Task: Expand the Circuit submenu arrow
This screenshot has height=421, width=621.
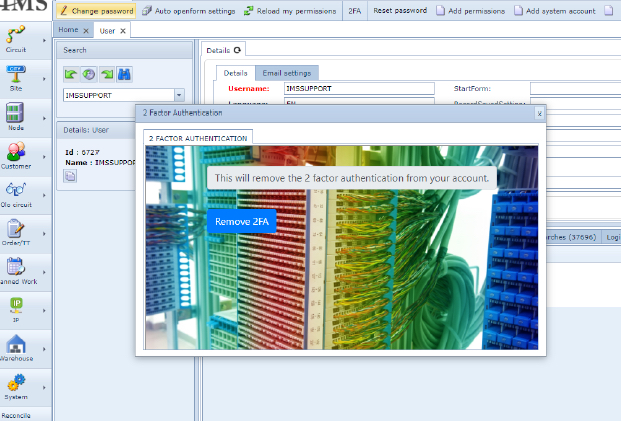Action: click(44, 40)
